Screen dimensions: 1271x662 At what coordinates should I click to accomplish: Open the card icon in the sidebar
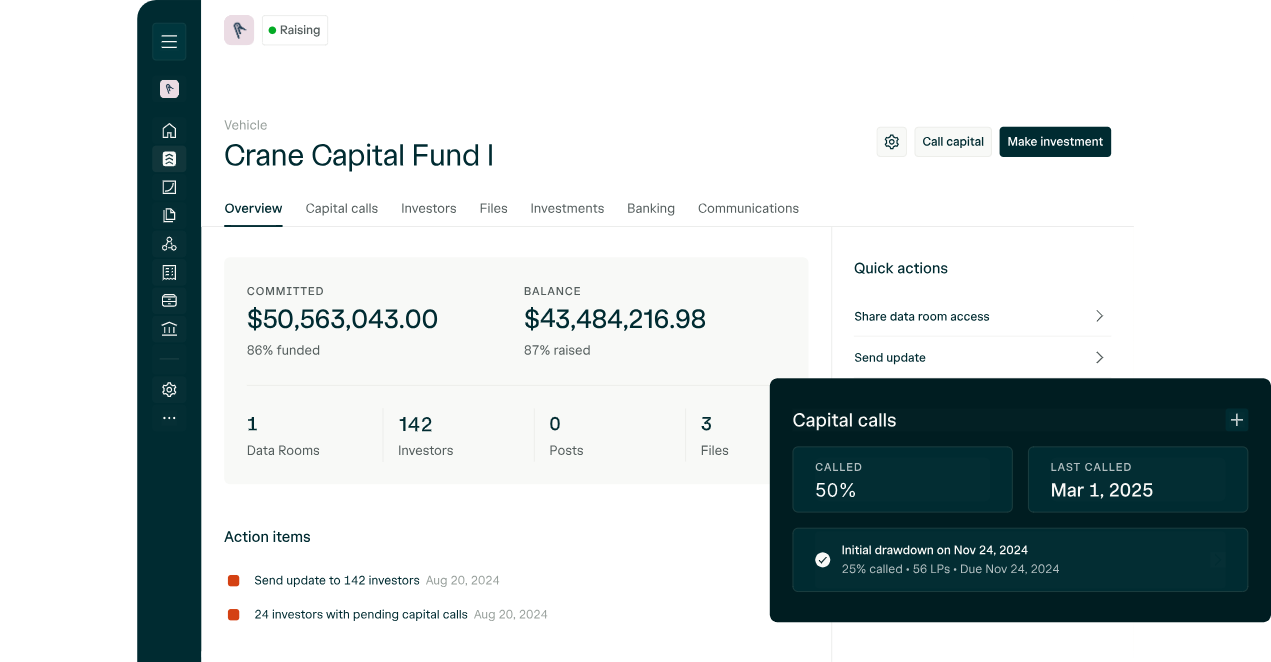tap(169, 300)
